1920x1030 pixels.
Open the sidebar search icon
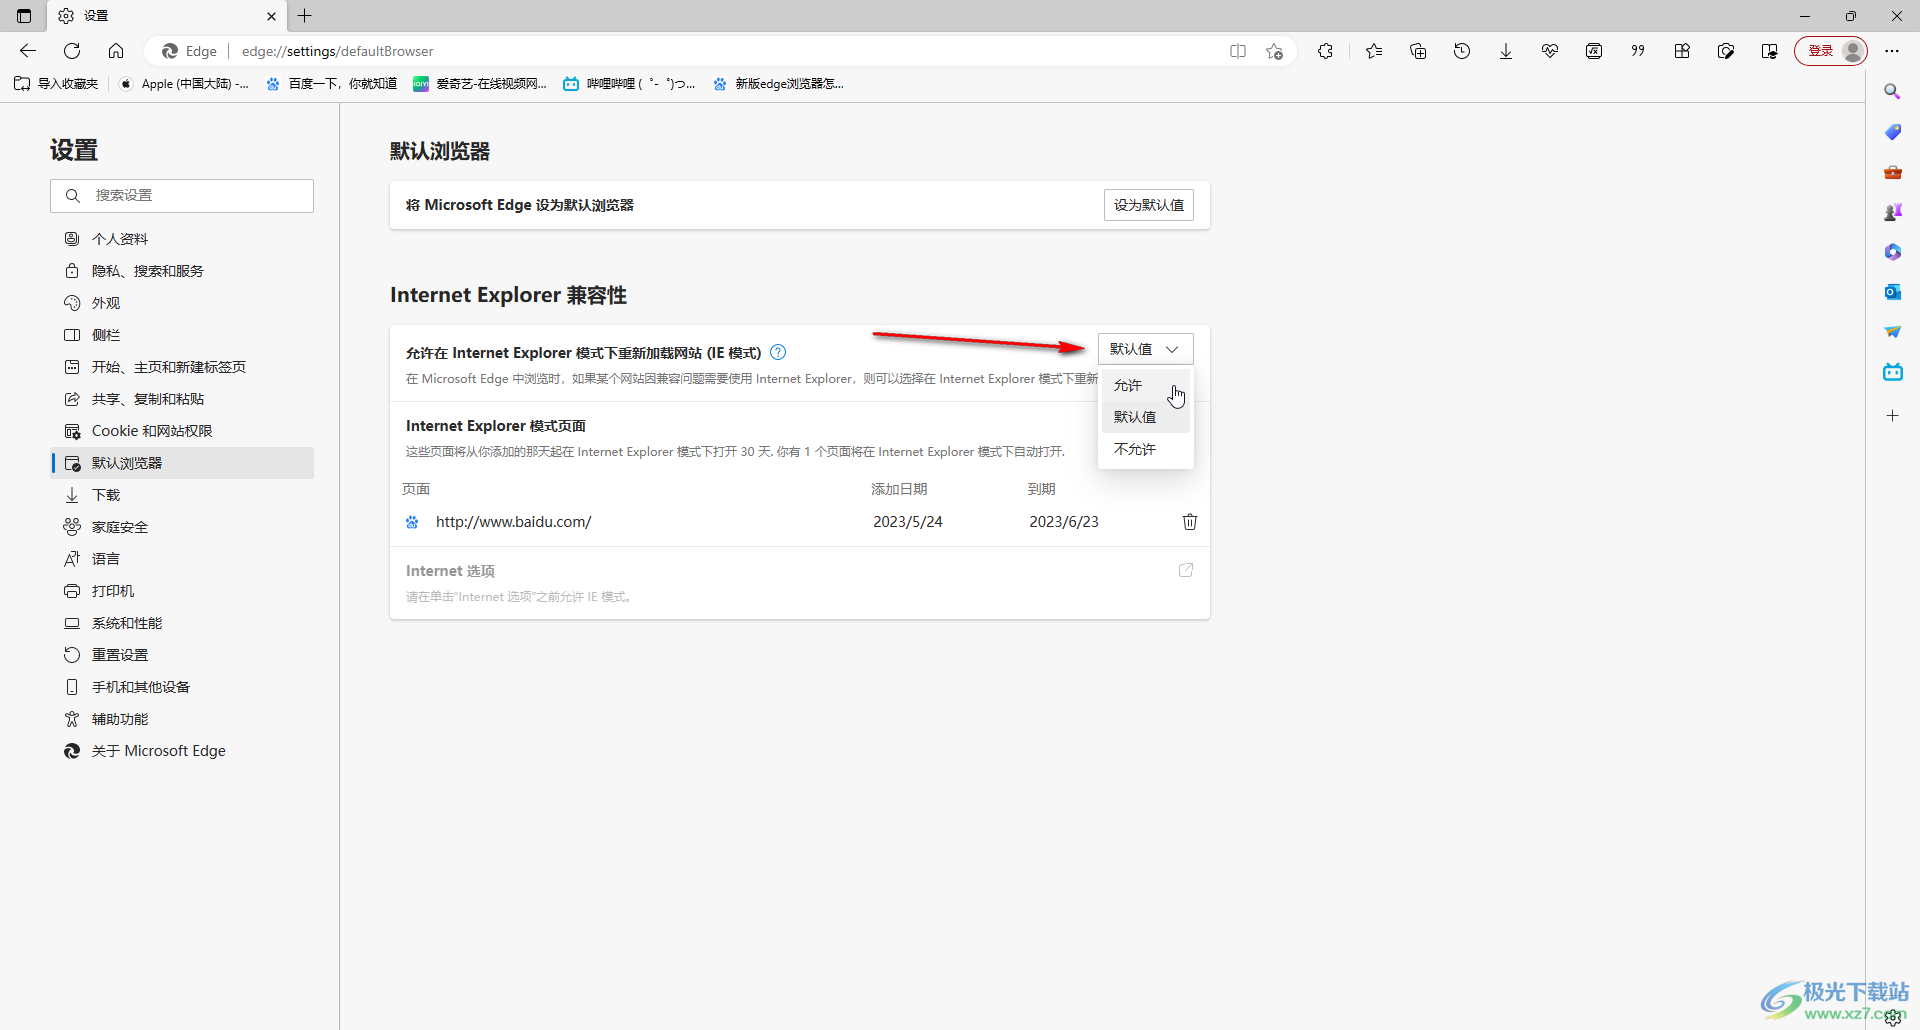click(x=1892, y=92)
